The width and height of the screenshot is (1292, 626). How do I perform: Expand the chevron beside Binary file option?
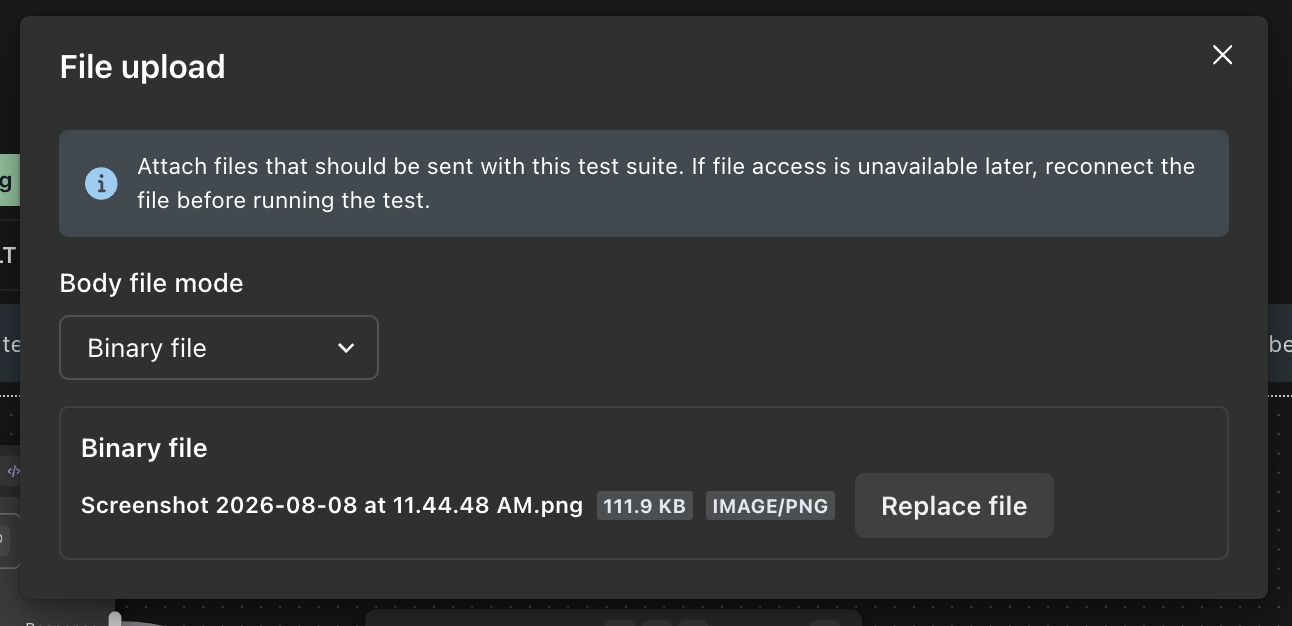pyautogui.click(x=346, y=348)
